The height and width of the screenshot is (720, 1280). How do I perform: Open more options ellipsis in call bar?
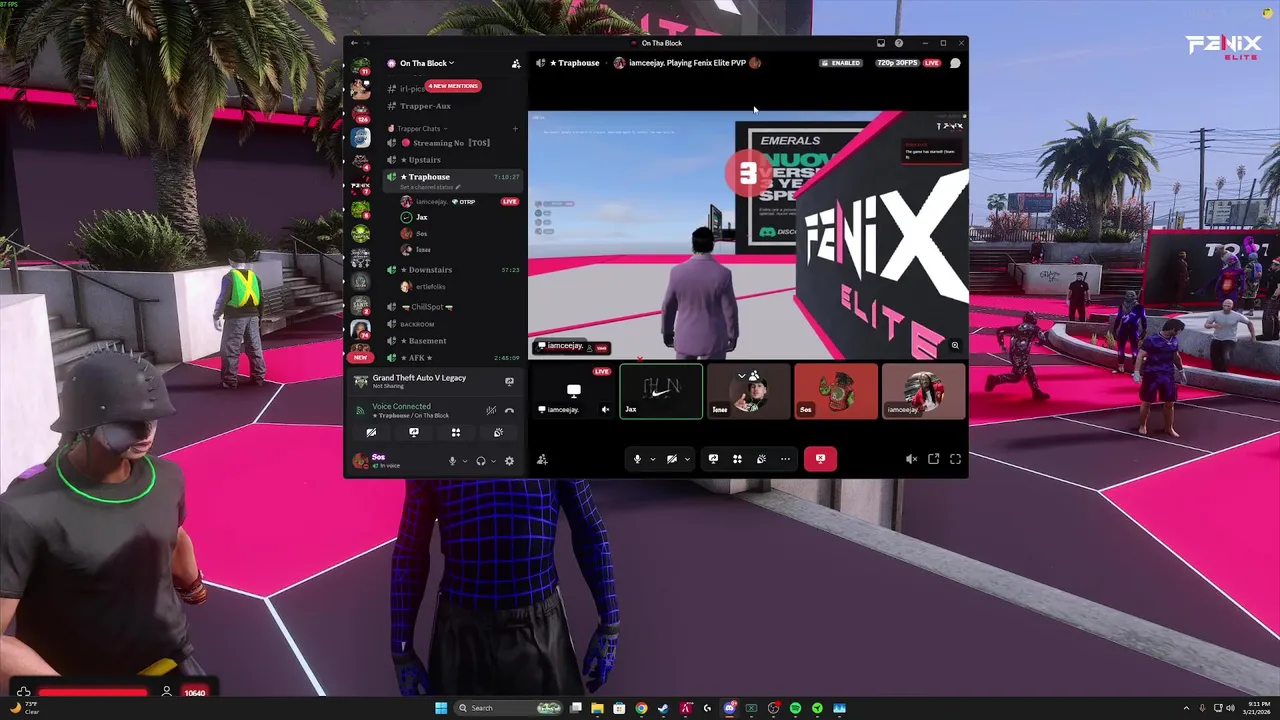tap(785, 459)
